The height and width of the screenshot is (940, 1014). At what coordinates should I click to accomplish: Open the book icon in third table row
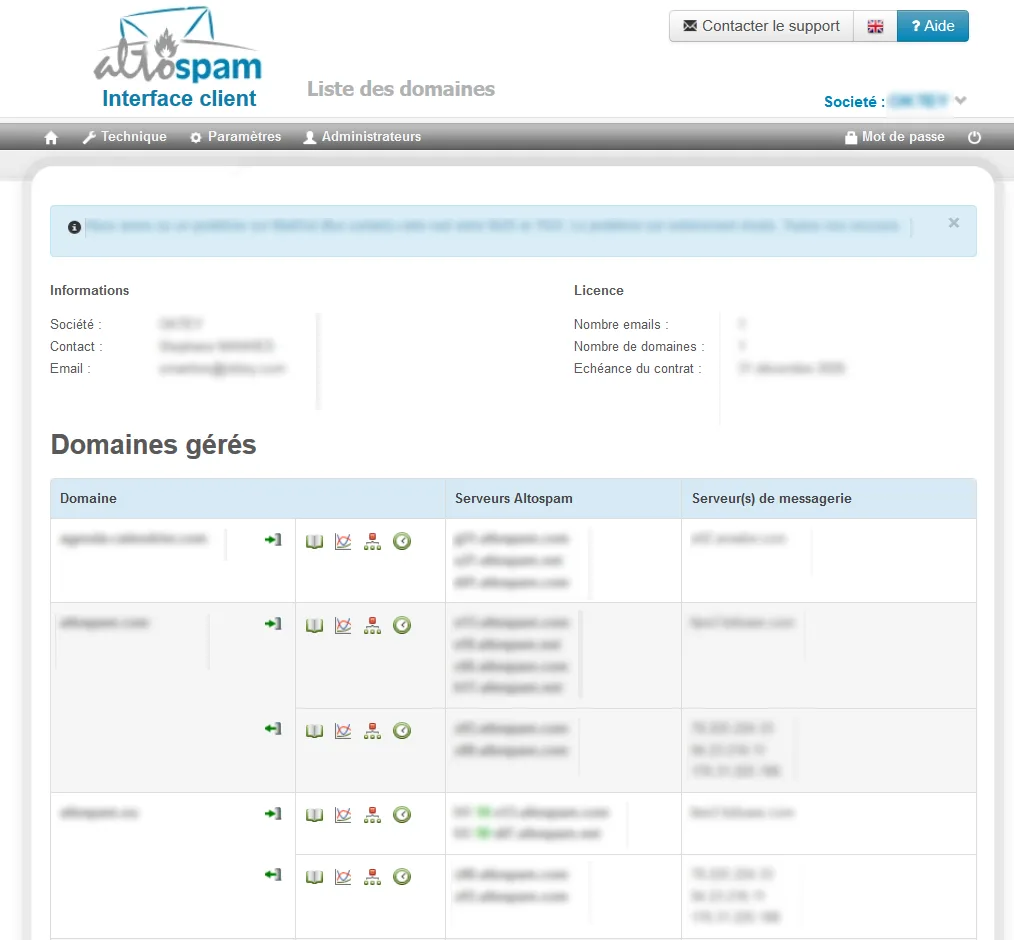[314, 731]
